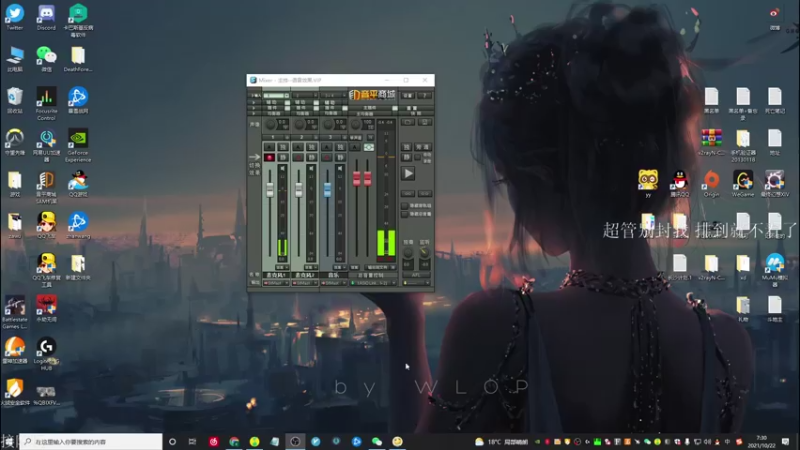The height and width of the screenshot is (450, 800).
Task: Adjust the red master left fader
Action: click(357, 179)
